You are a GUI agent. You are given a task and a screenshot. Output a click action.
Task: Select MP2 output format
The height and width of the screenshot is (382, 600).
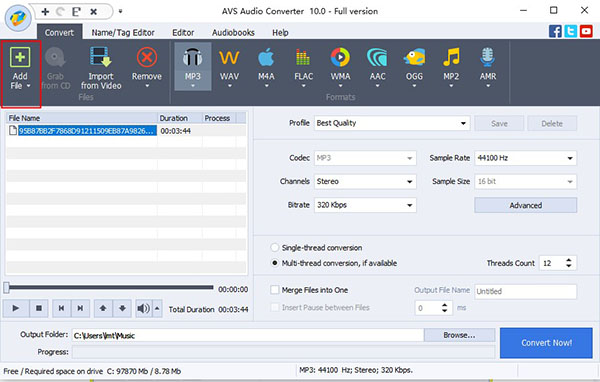pyautogui.click(x=451, y=66)
